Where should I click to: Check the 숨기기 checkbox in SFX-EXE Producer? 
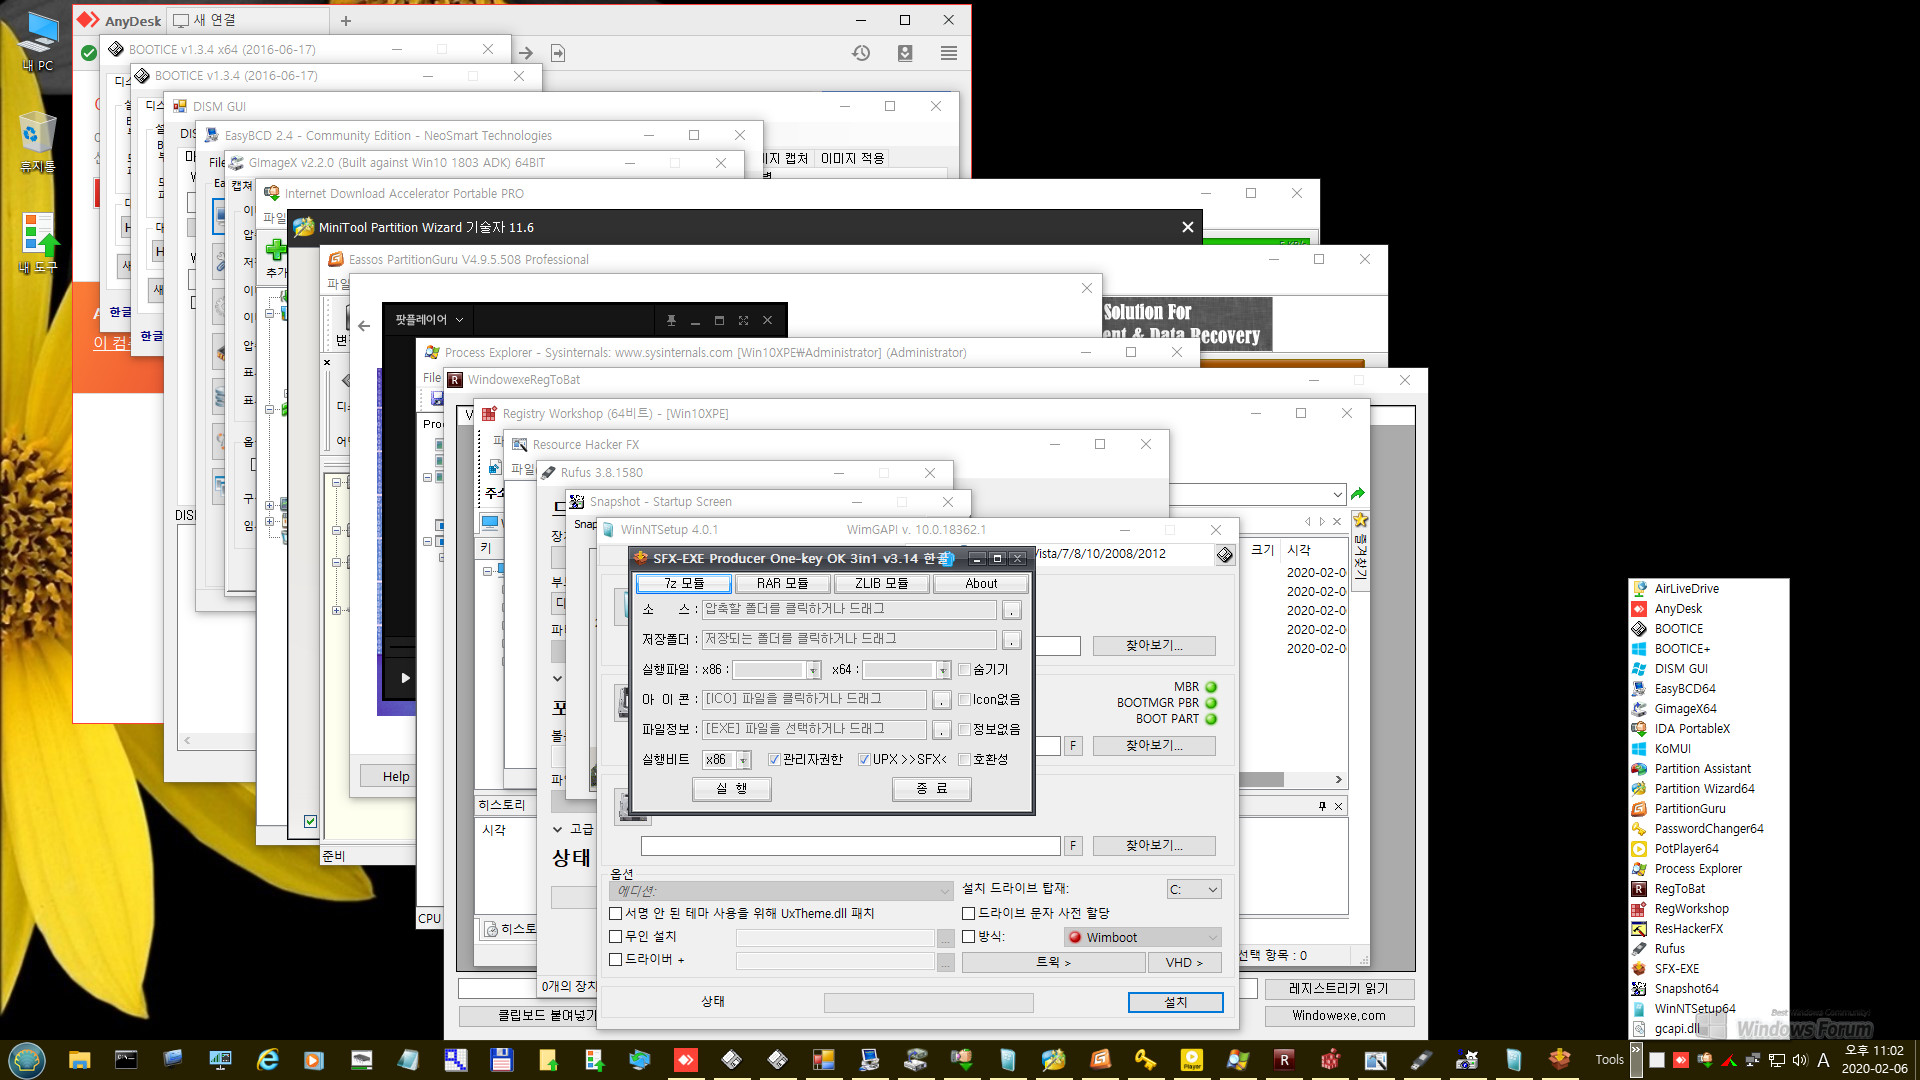pos(965,670)
